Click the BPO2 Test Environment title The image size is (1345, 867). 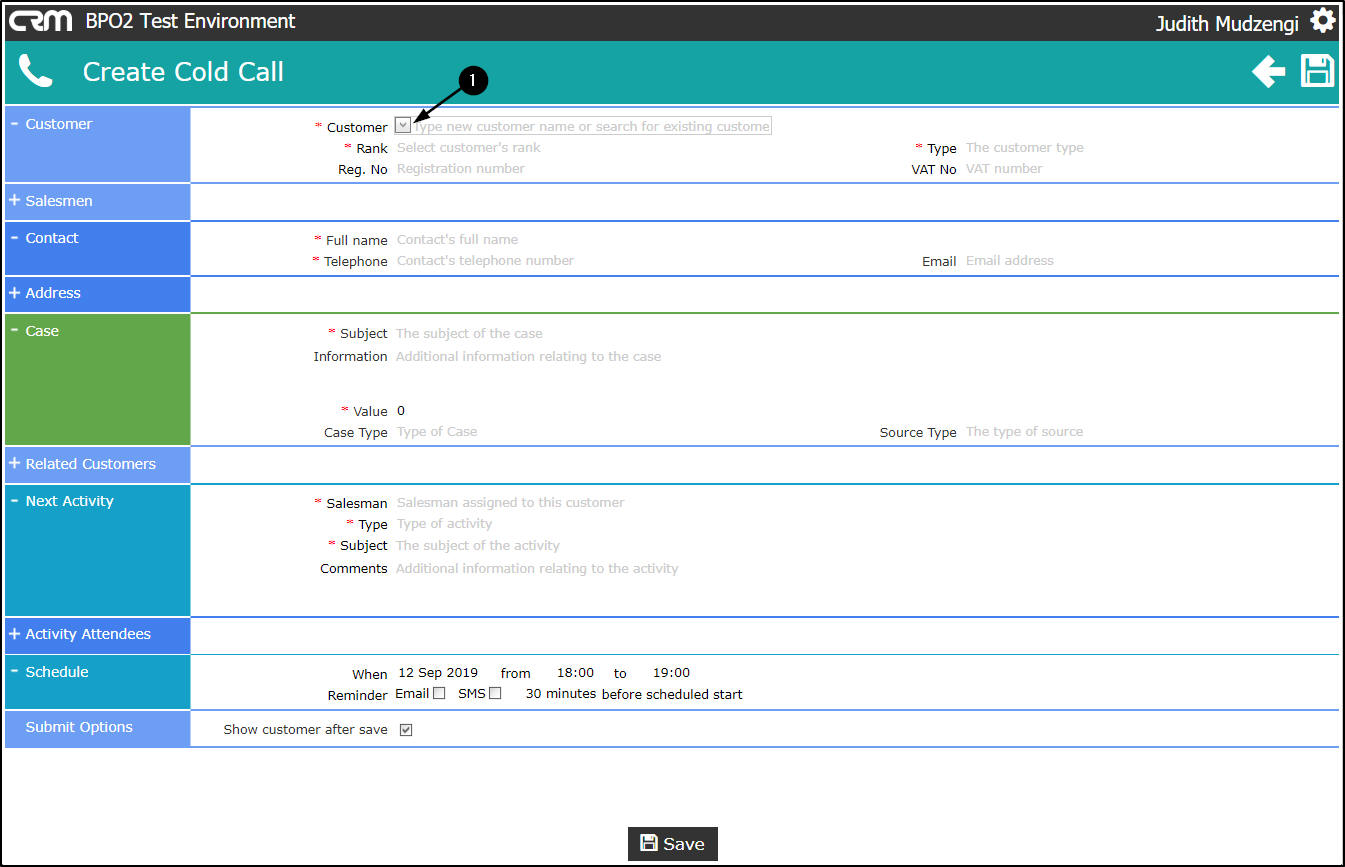190,21
